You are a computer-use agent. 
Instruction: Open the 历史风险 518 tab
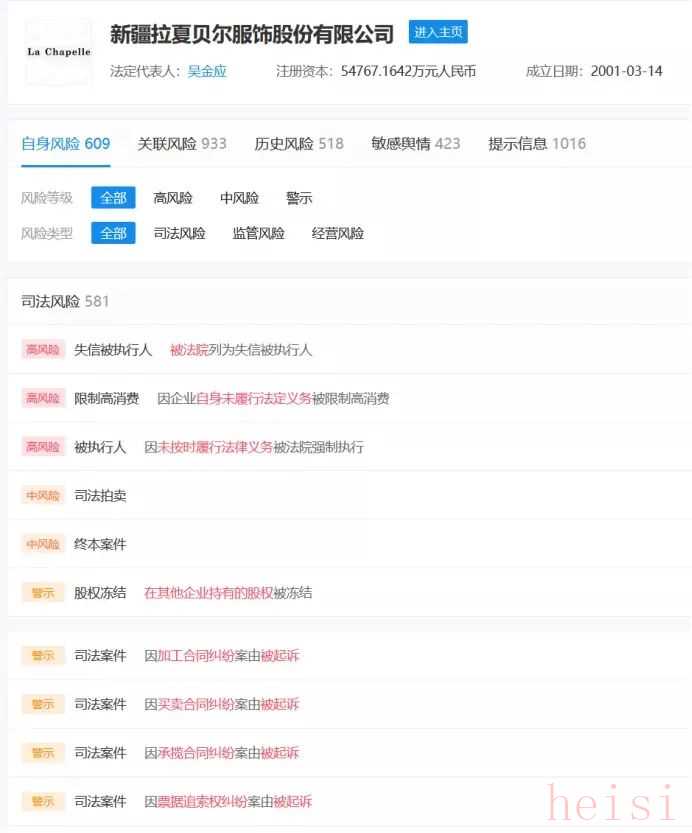tap(299, 144)
